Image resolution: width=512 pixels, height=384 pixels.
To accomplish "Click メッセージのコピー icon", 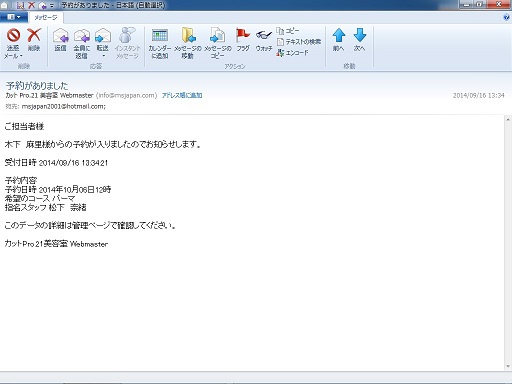I will pyautogui.click(x=217, y=35).
